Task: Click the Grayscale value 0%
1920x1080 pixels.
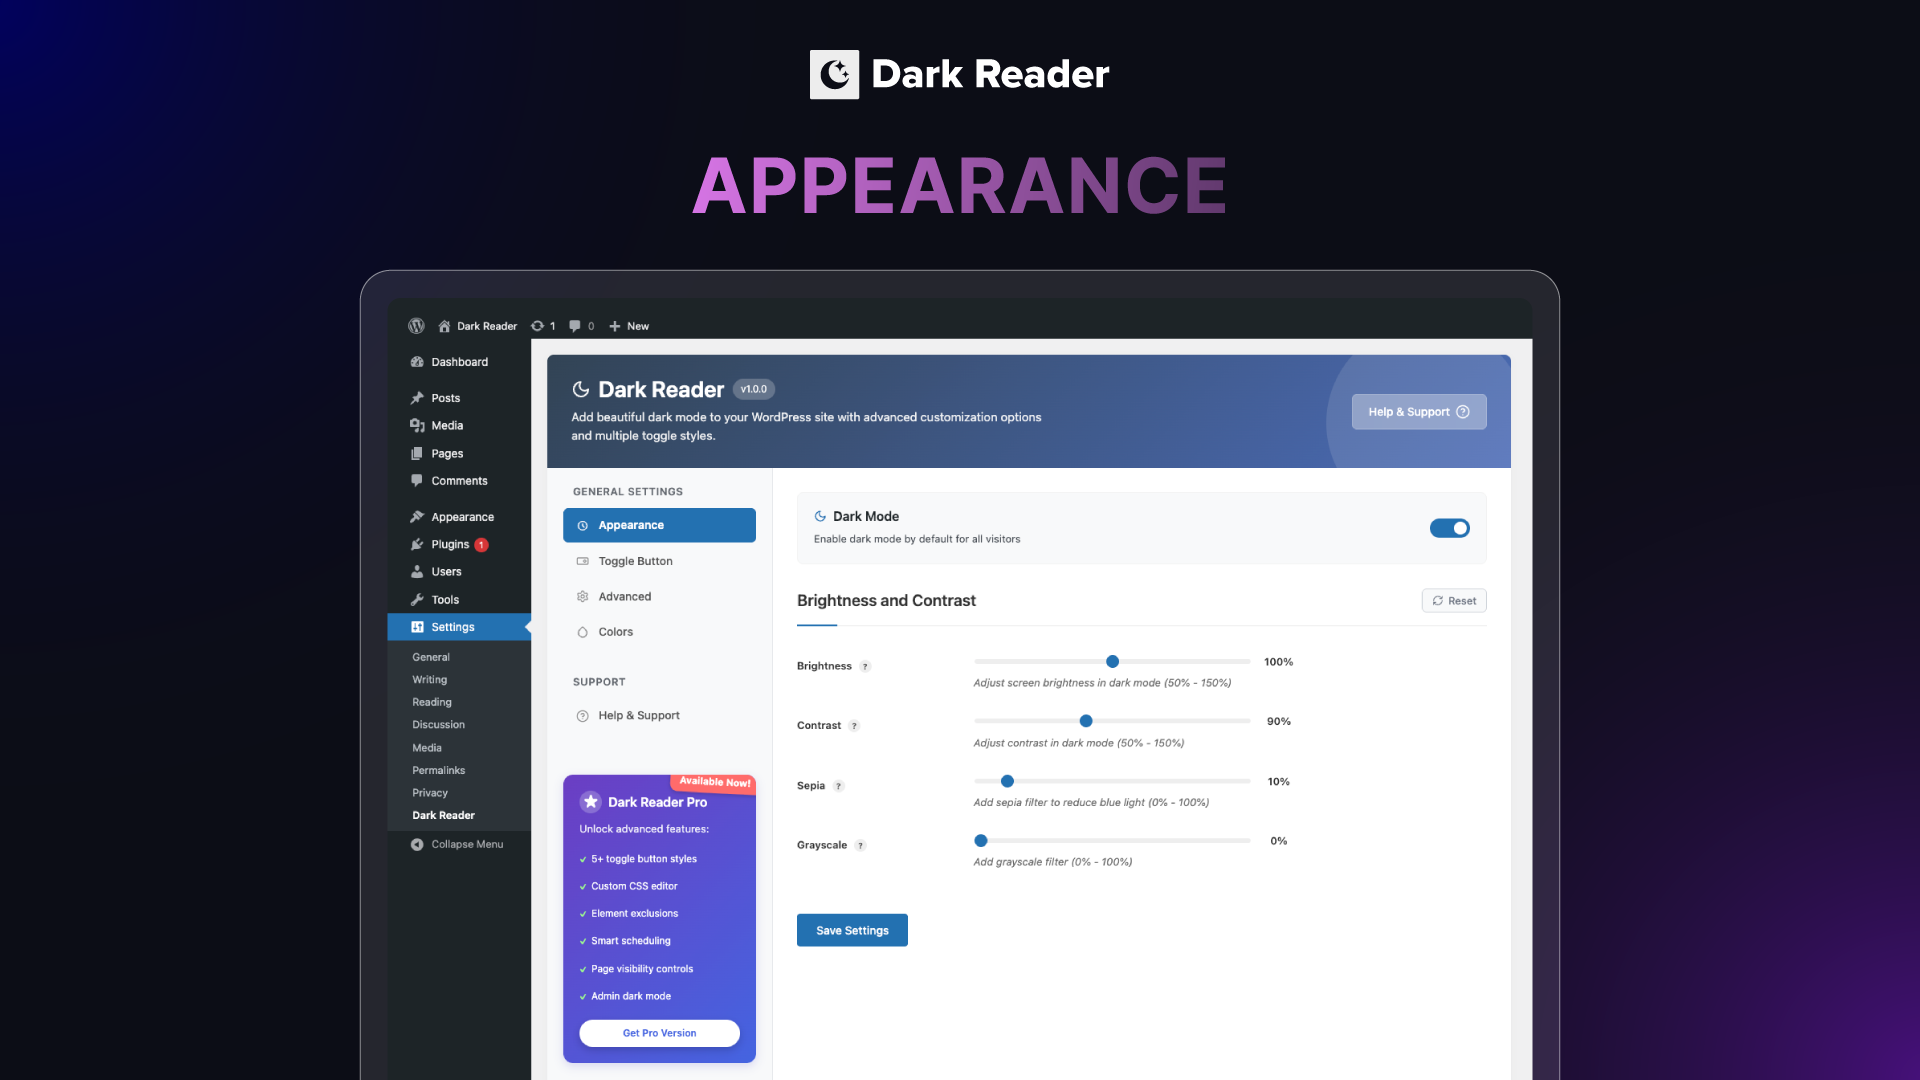Action: click(x=1279, y=841)
